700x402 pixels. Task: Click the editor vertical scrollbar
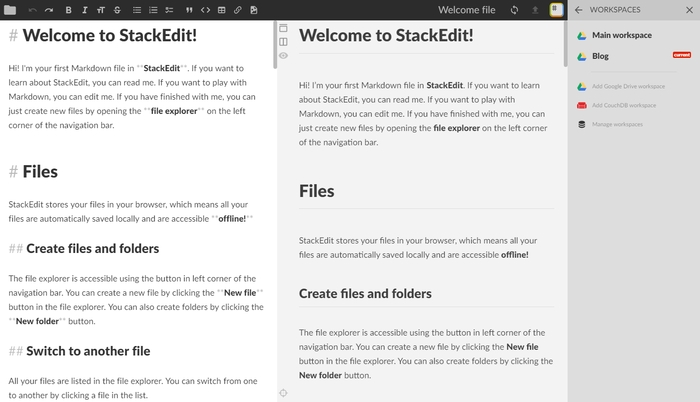(x=275, y=45)
